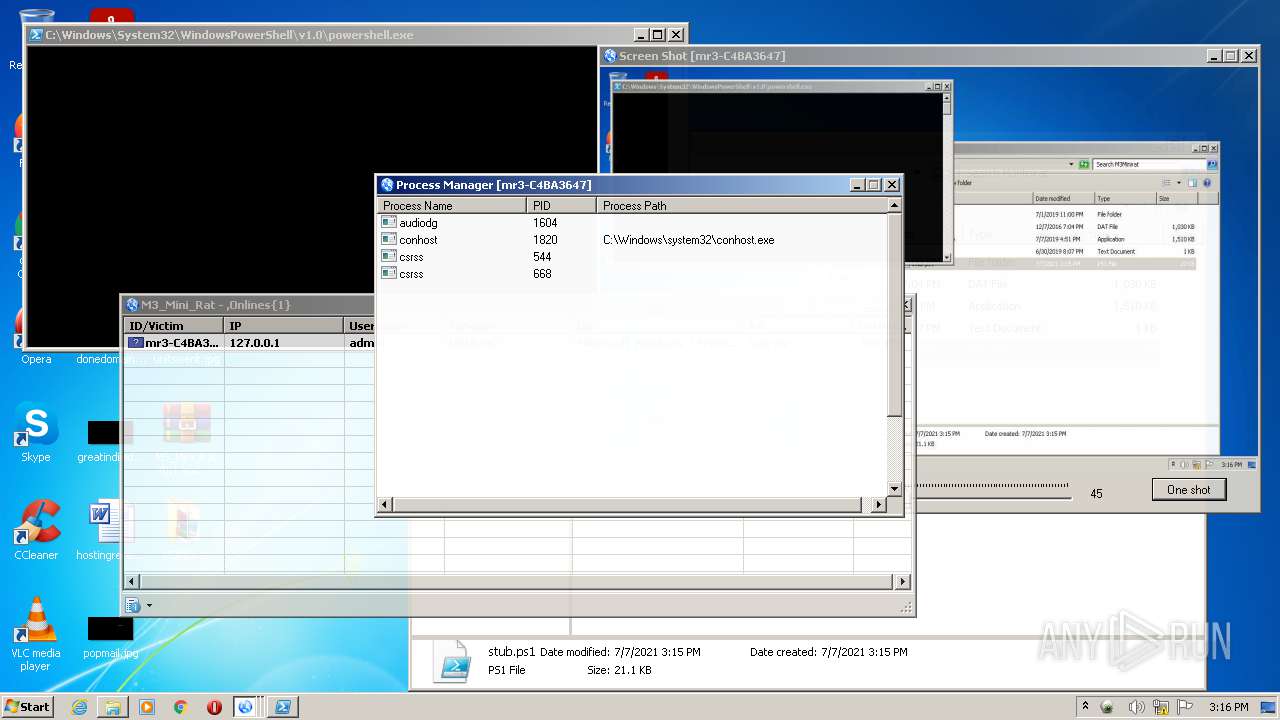Sort by Process Path column header
1280x720 pixels.
coord(741,205)
